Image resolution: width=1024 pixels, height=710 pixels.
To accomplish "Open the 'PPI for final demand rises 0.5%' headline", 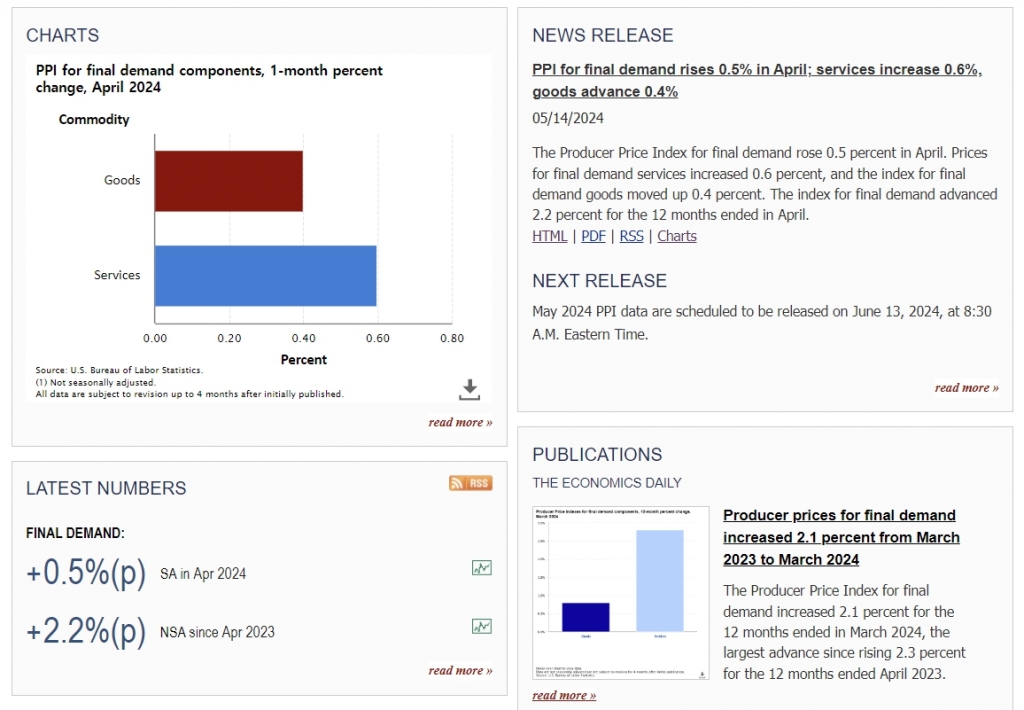I will [x=756, y=81].
